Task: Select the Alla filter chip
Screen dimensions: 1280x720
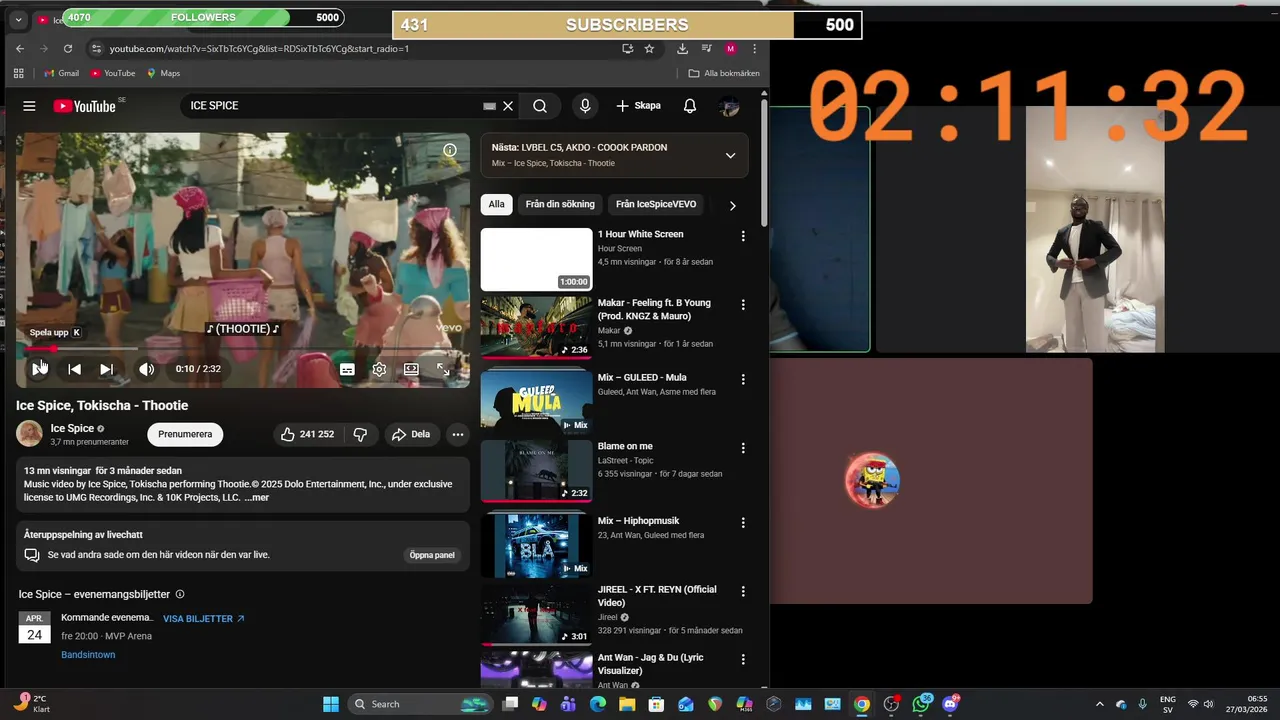Action: (497, 204)
